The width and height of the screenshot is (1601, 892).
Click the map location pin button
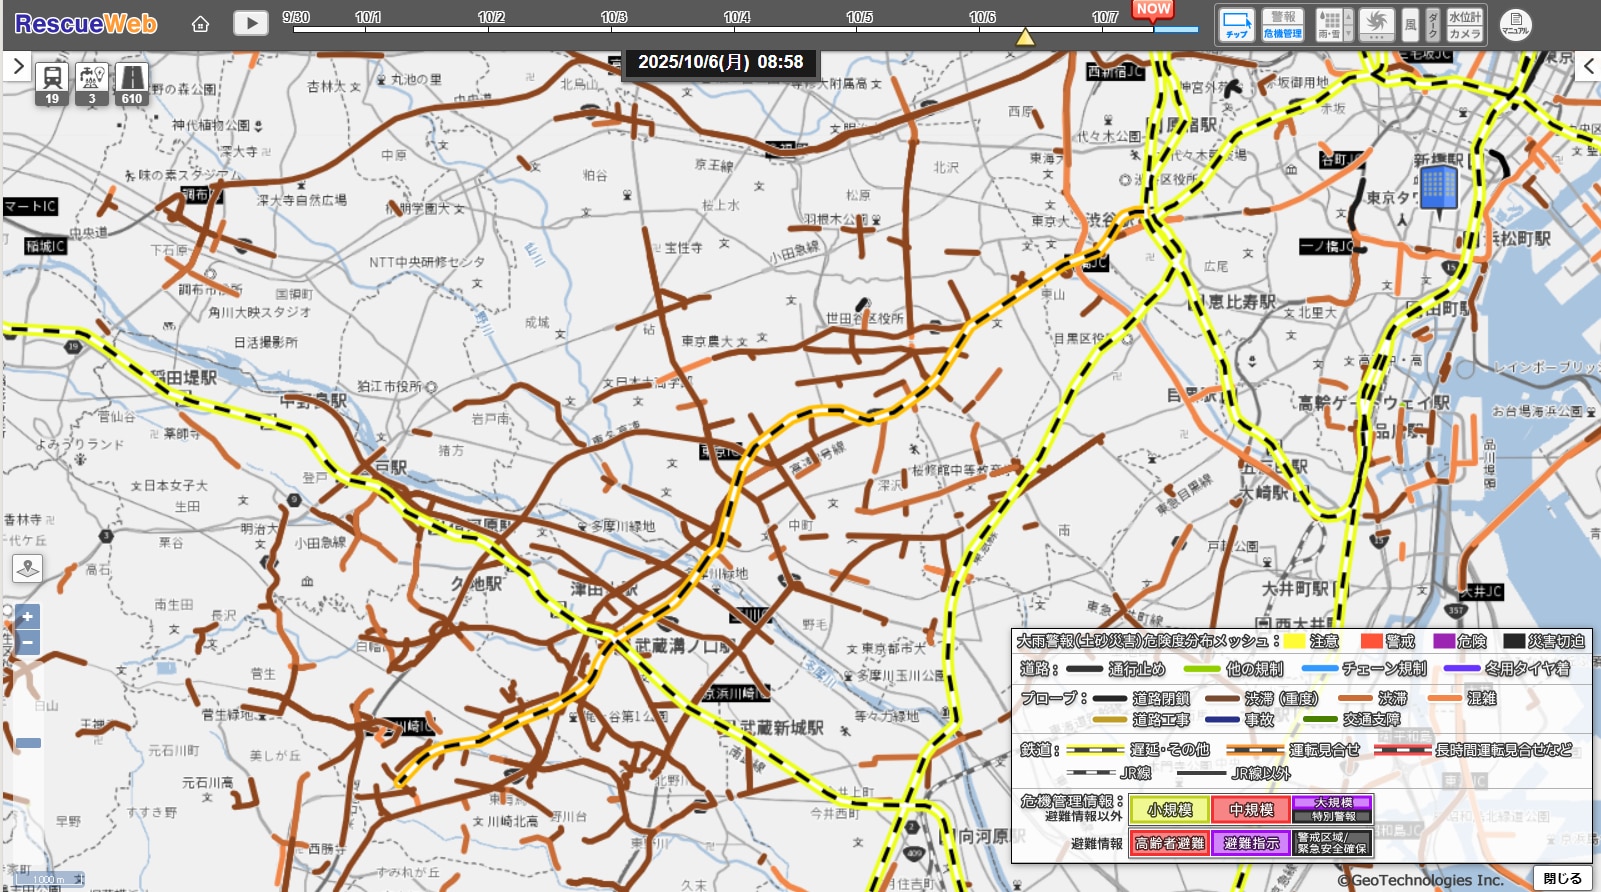click(x=27, y=568)
